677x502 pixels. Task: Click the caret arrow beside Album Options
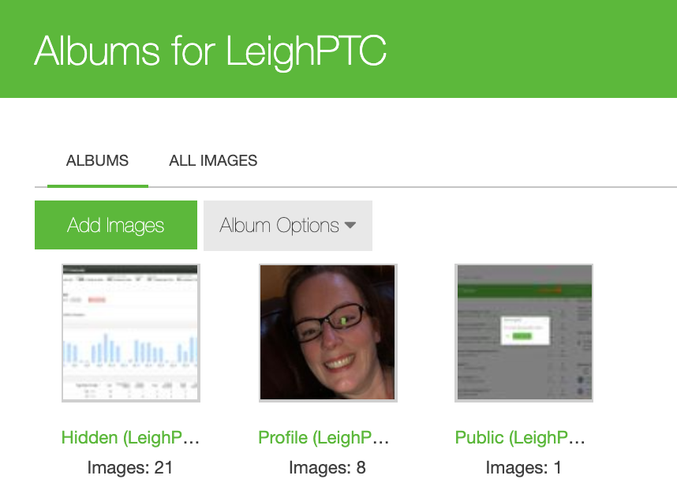tap(350, 226)
